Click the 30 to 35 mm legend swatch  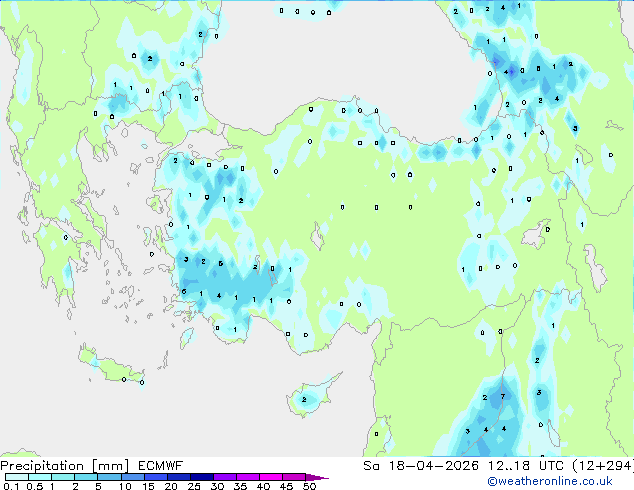point(225,477)
